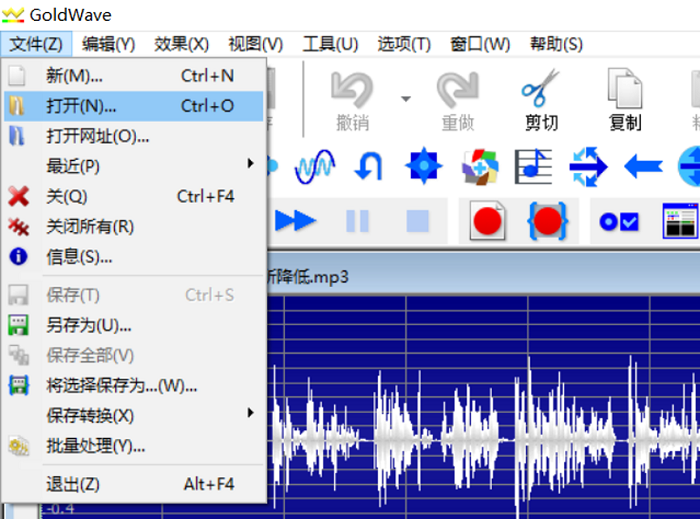Open the 工具(U) menu
Image resolution: width=700 pixels, height=519 pixels.
point(330,44)
